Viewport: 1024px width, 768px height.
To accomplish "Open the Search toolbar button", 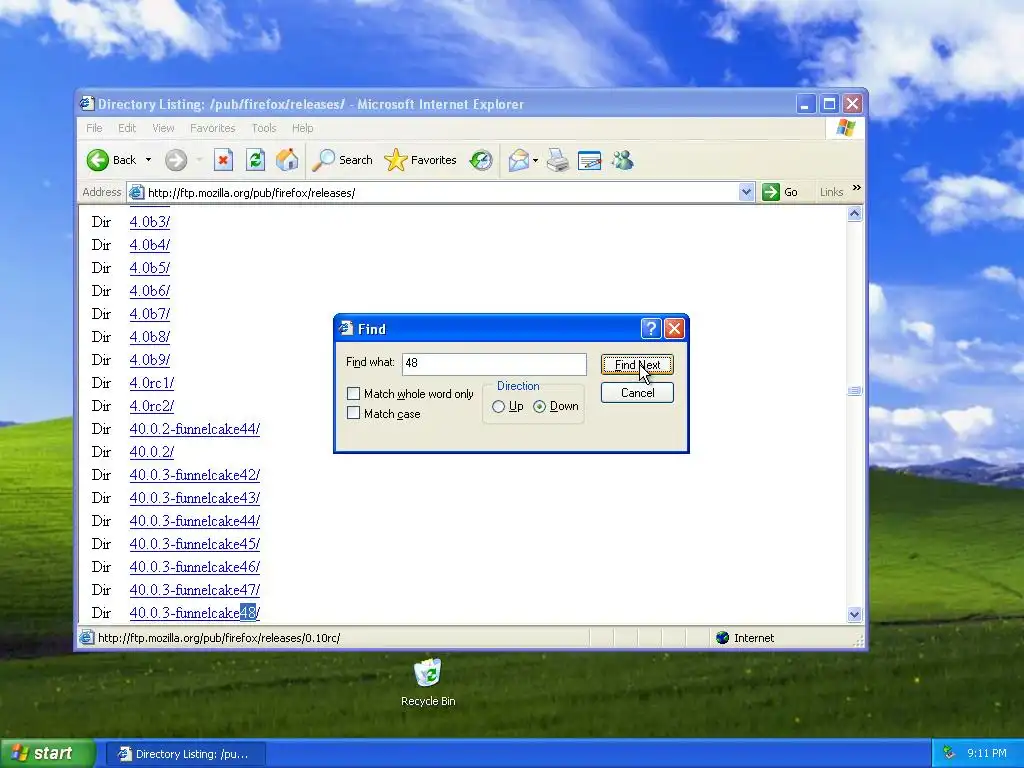I will 342,160.
